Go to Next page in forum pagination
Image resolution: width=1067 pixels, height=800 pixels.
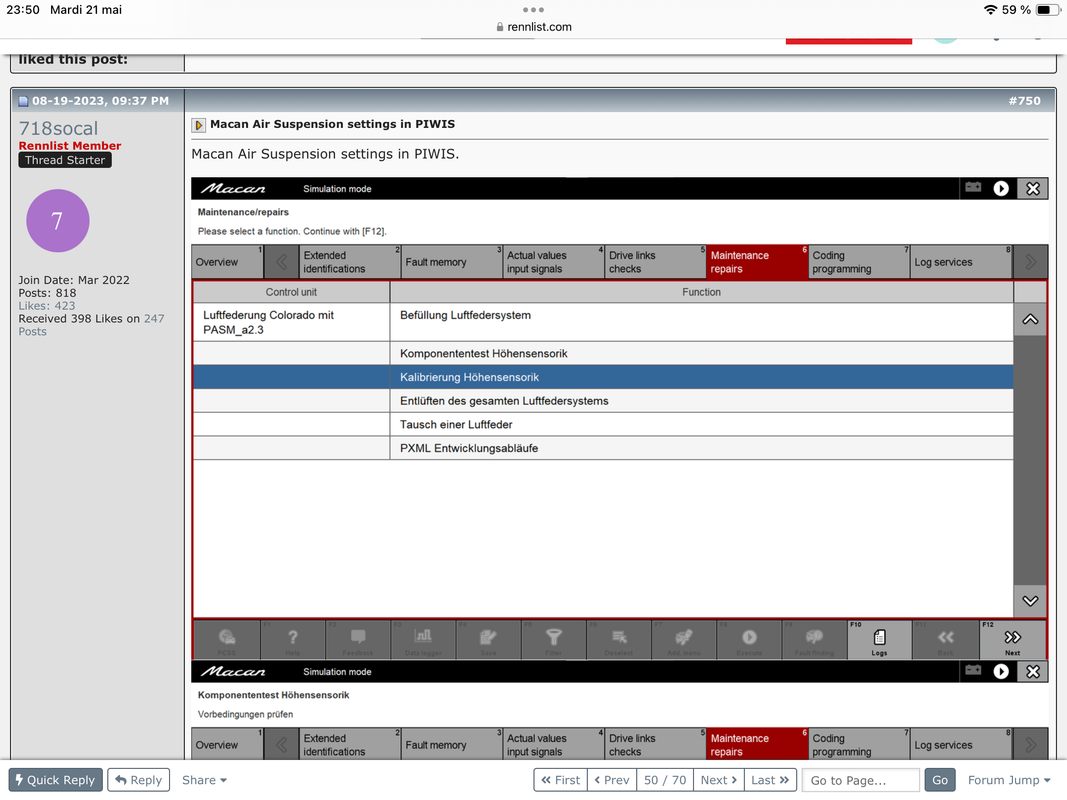pyautogui.click(x=719, y=780)
